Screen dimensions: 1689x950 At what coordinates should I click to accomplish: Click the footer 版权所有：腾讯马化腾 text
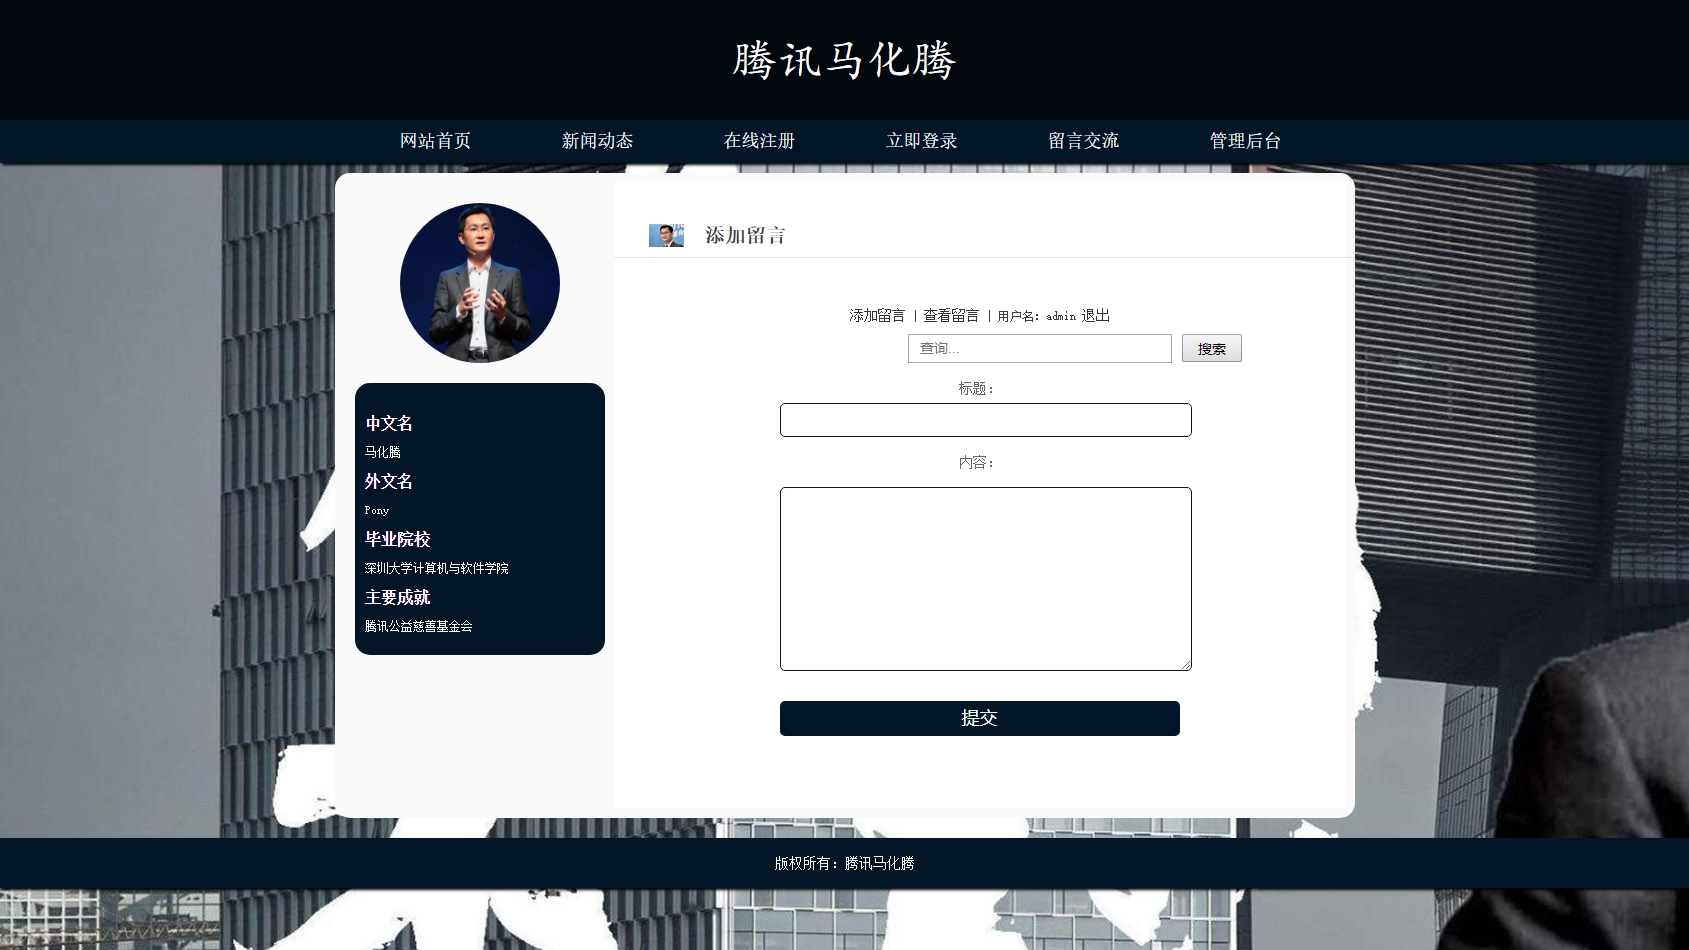[x=844, y=863]
